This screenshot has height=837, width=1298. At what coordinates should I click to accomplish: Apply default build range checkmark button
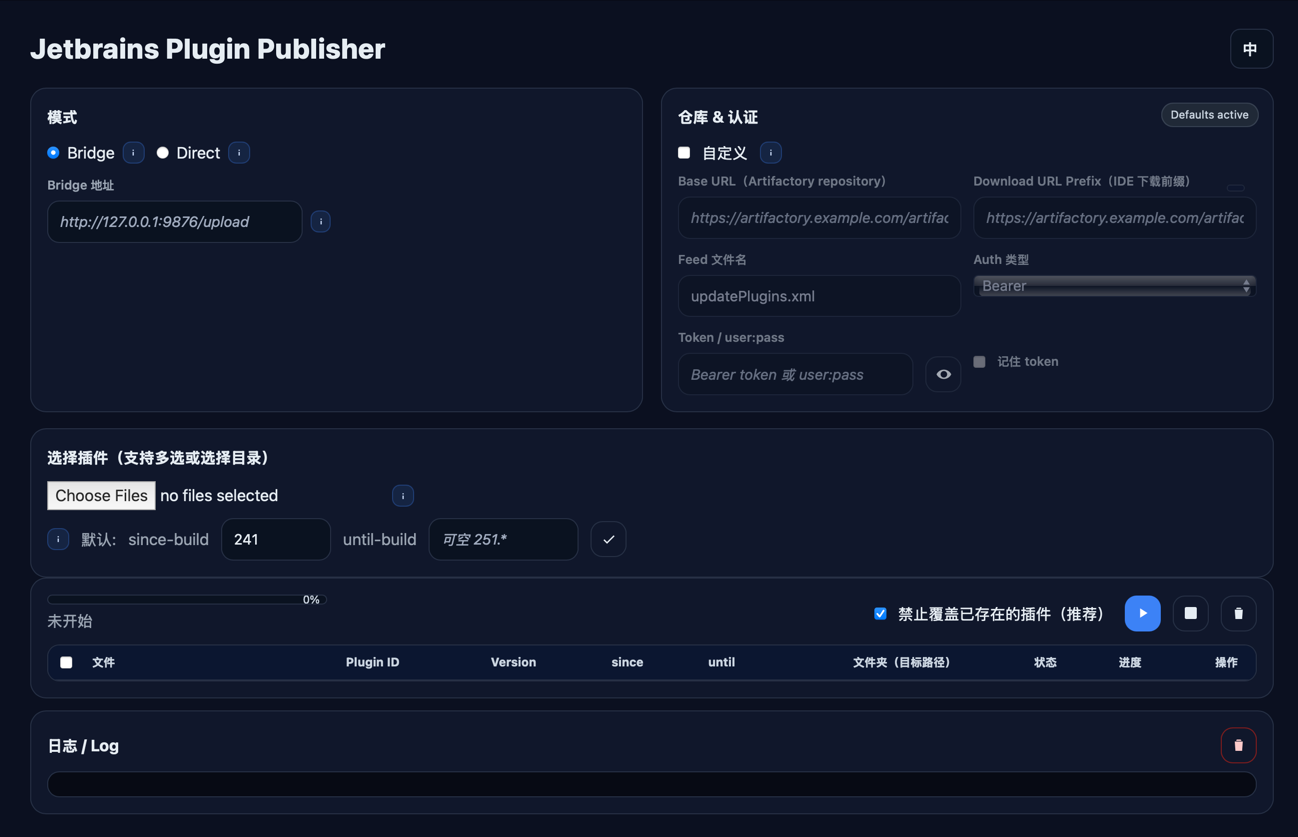click(608, 539)
